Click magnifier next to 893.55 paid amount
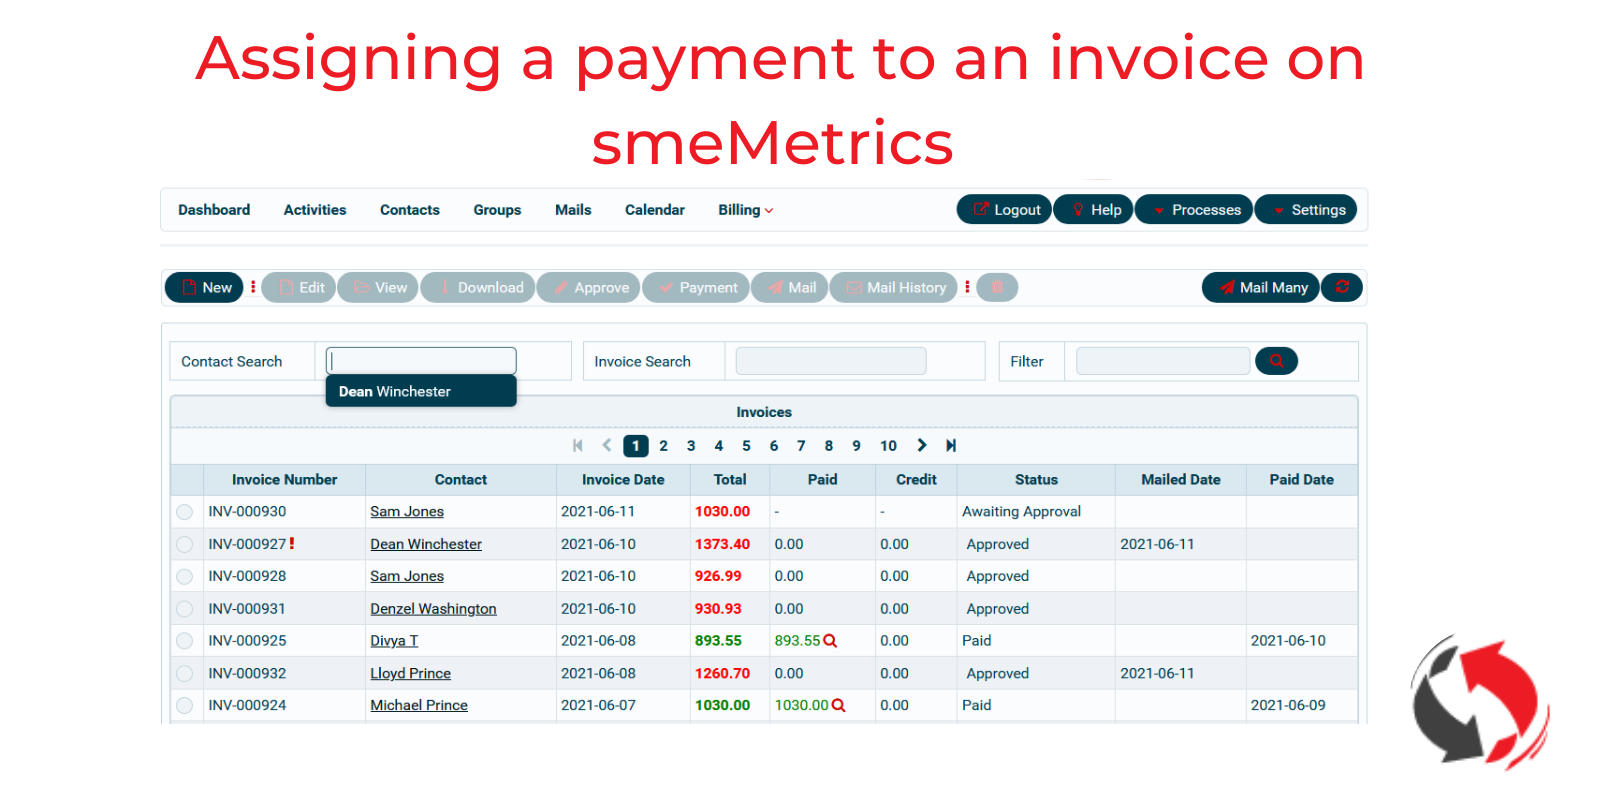1600x800 pixels. point(830,641)
